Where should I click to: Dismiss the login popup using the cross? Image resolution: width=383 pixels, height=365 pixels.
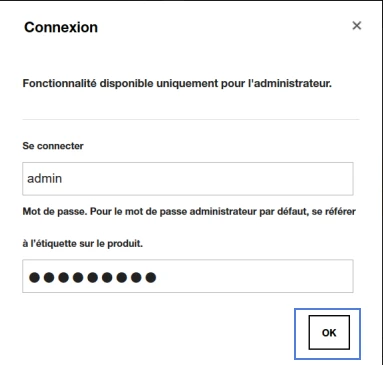click(x=357, y=26)
